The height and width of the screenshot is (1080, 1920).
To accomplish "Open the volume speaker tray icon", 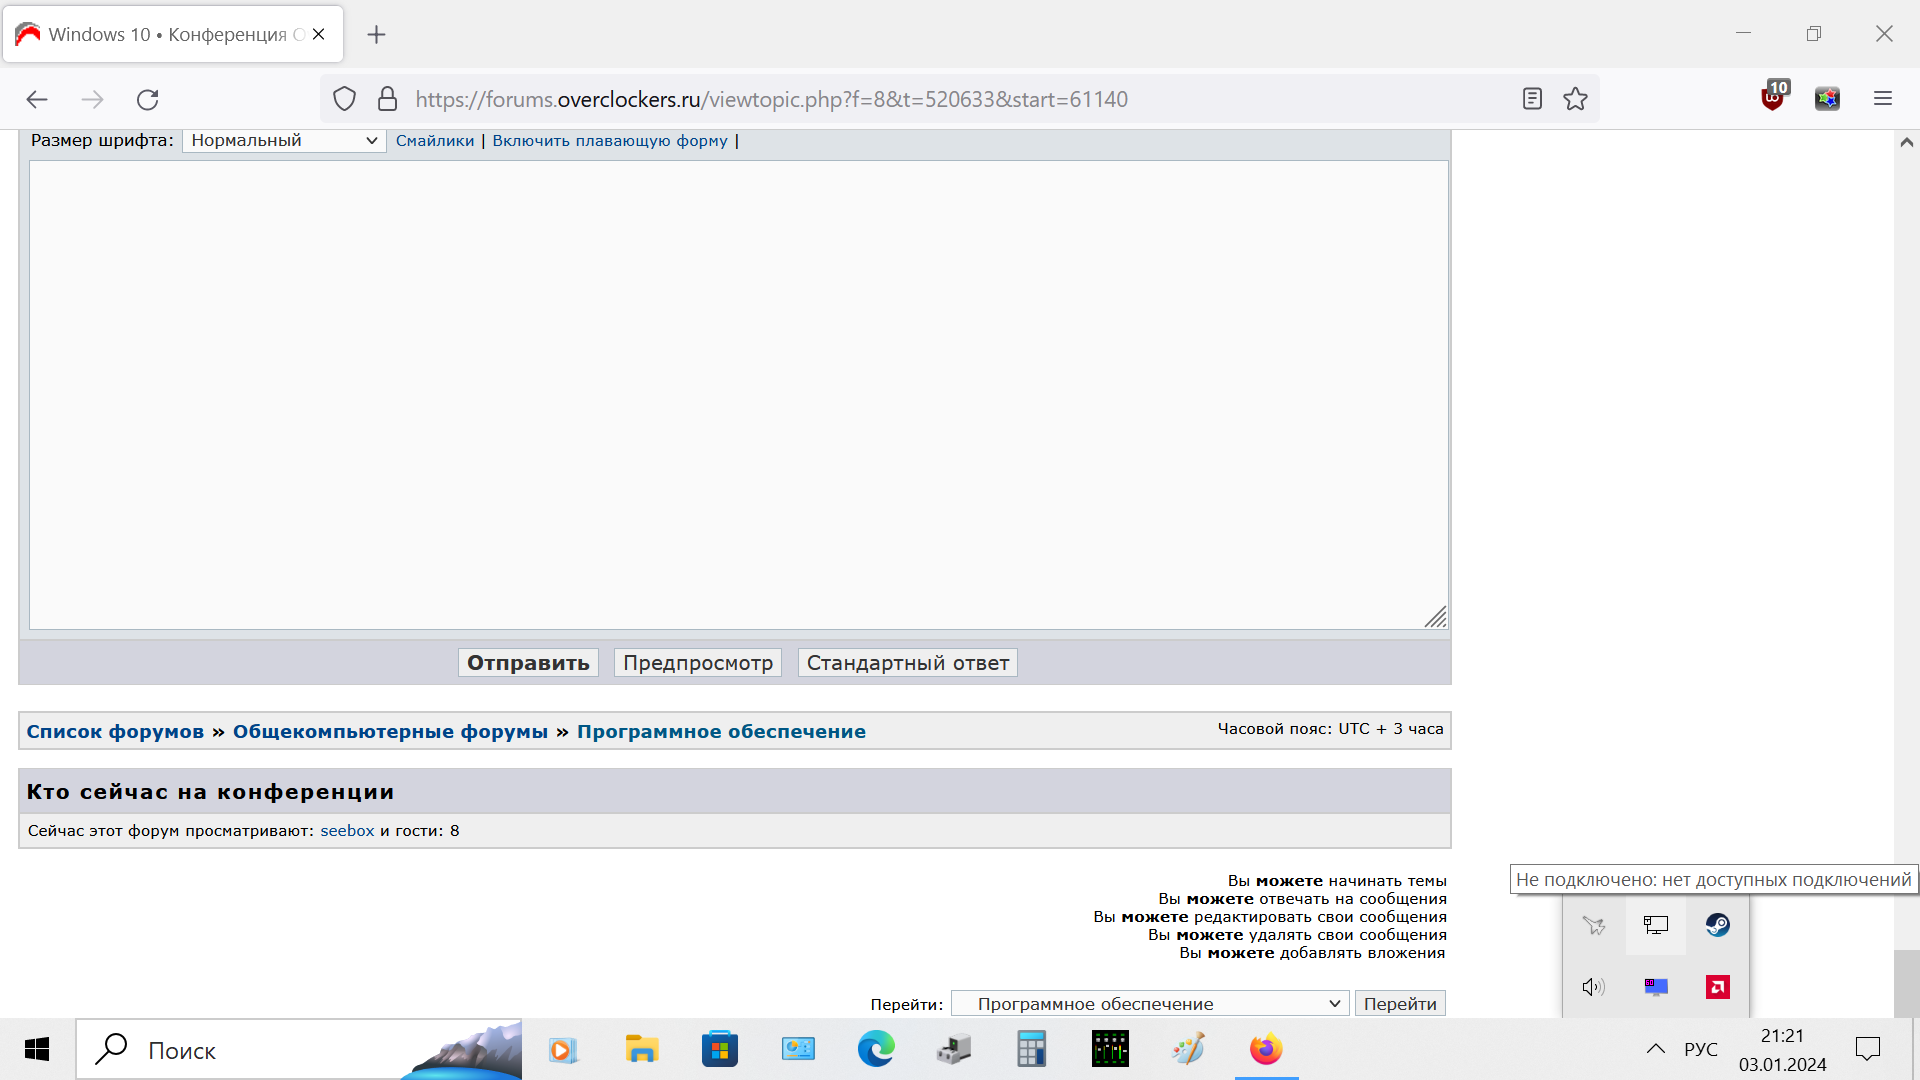I will point(1593,987).
